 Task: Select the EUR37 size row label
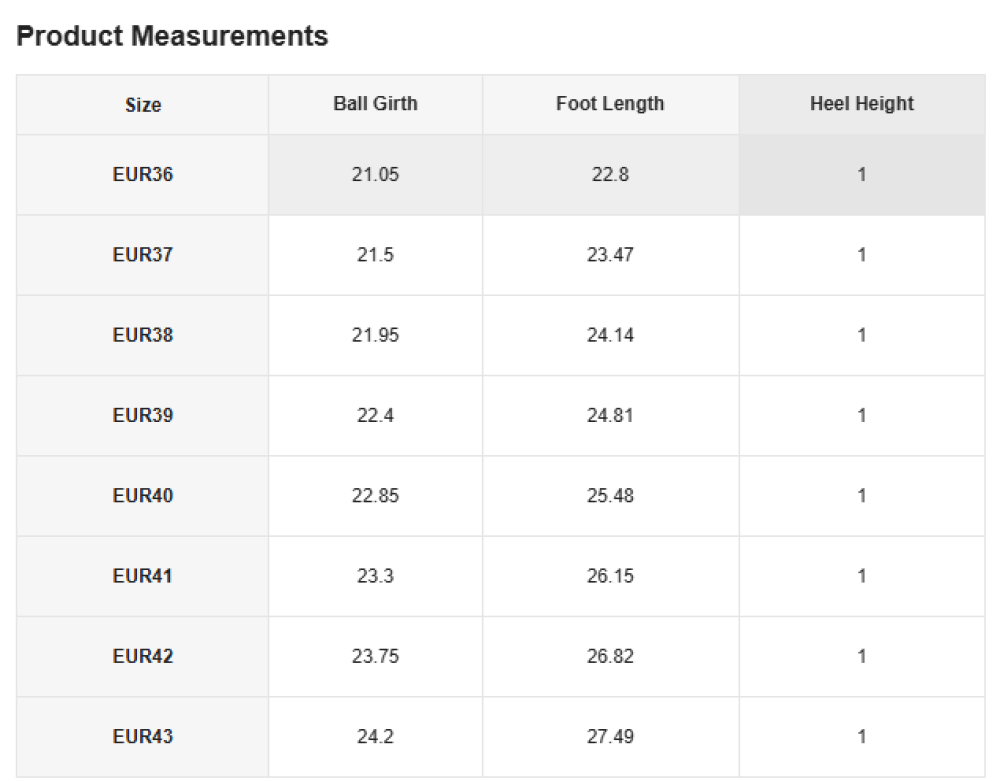[143, 255]
